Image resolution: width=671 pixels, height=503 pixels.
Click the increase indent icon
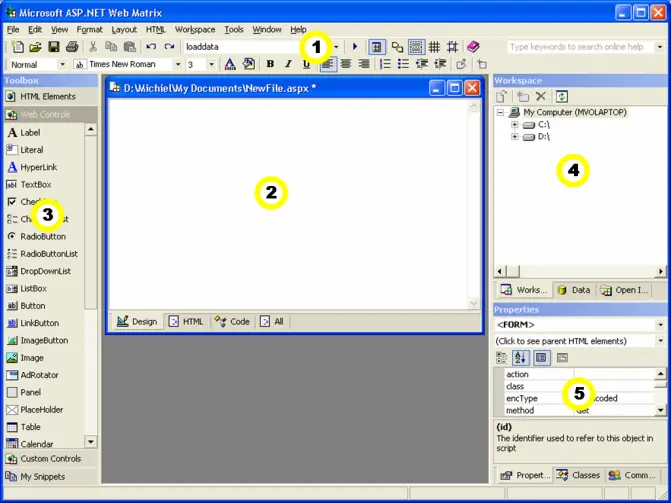[440, 64]
